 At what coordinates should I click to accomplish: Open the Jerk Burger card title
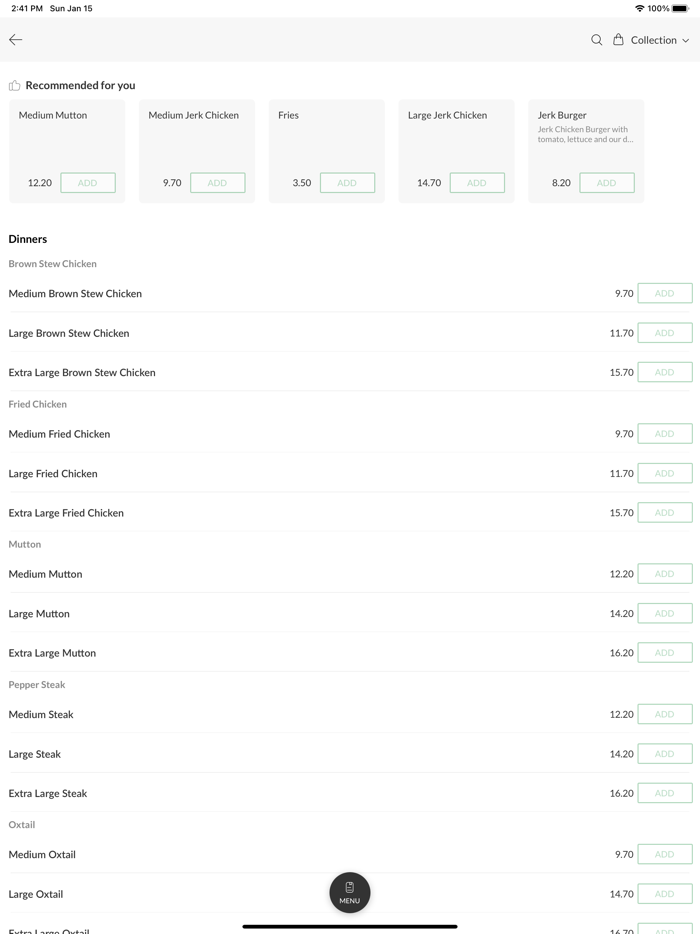click(562, 115)
